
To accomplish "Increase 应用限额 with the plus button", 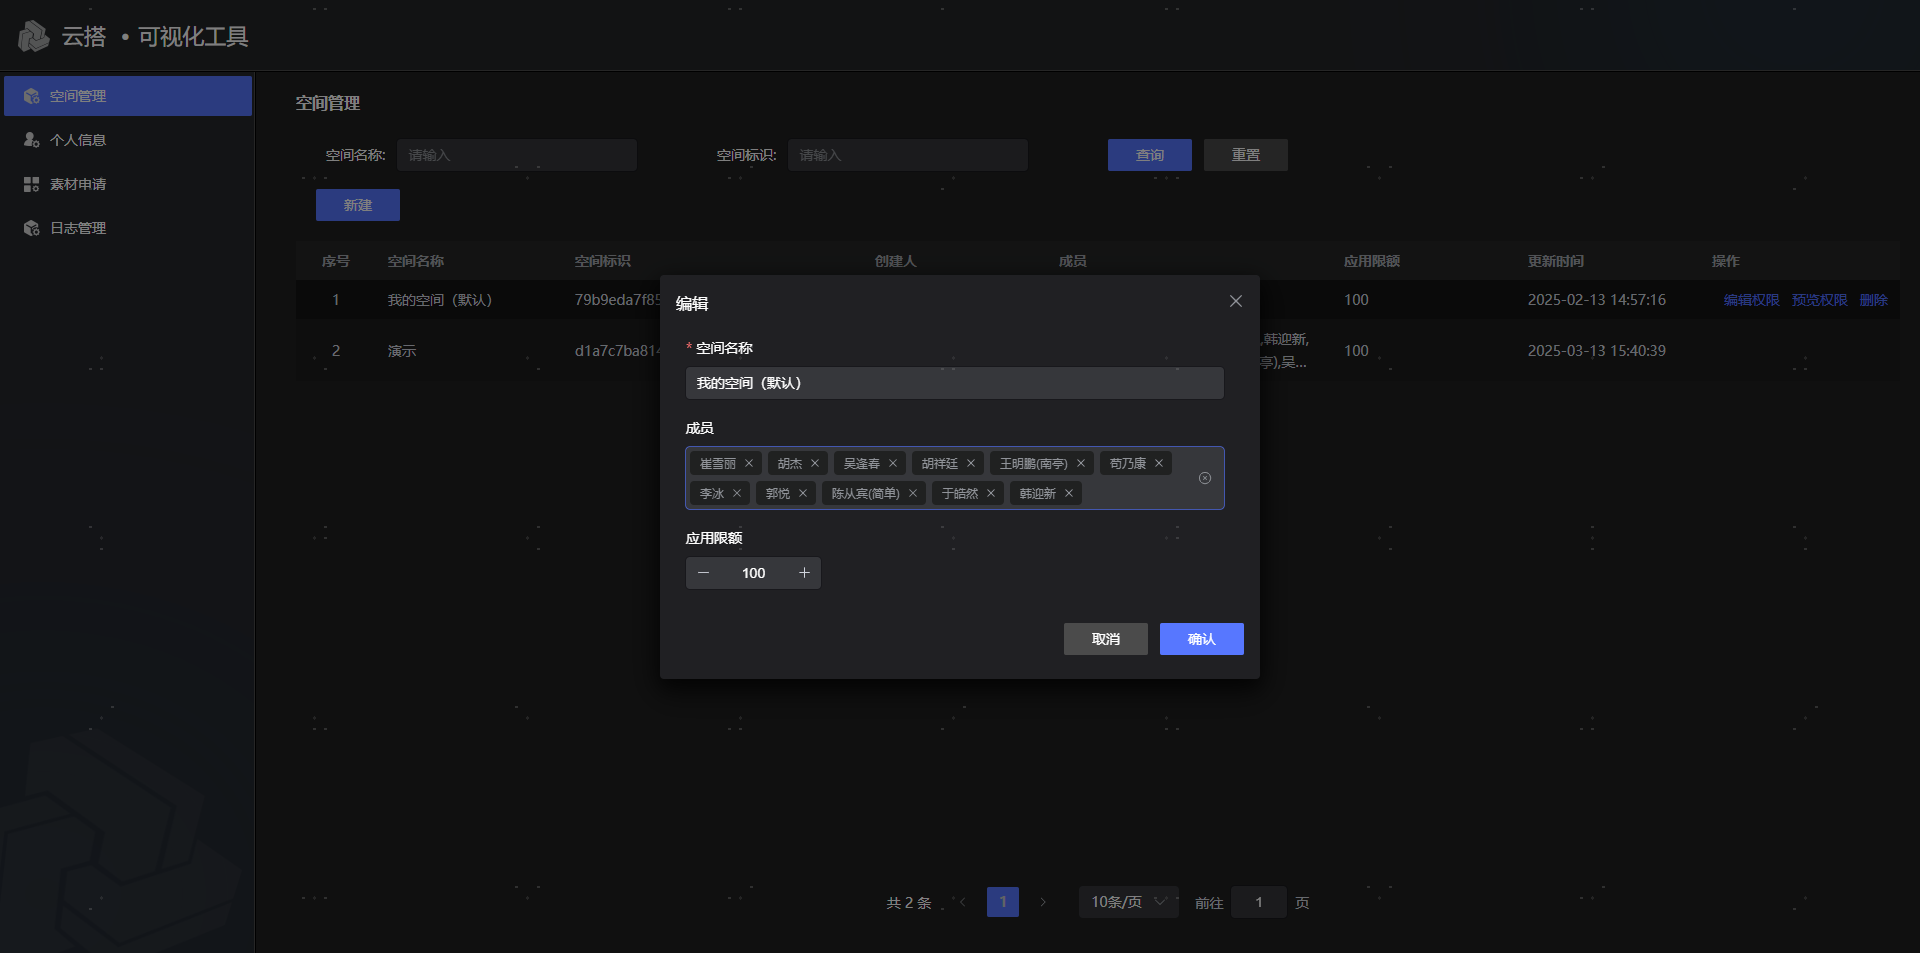I will (x=804, y=574).
